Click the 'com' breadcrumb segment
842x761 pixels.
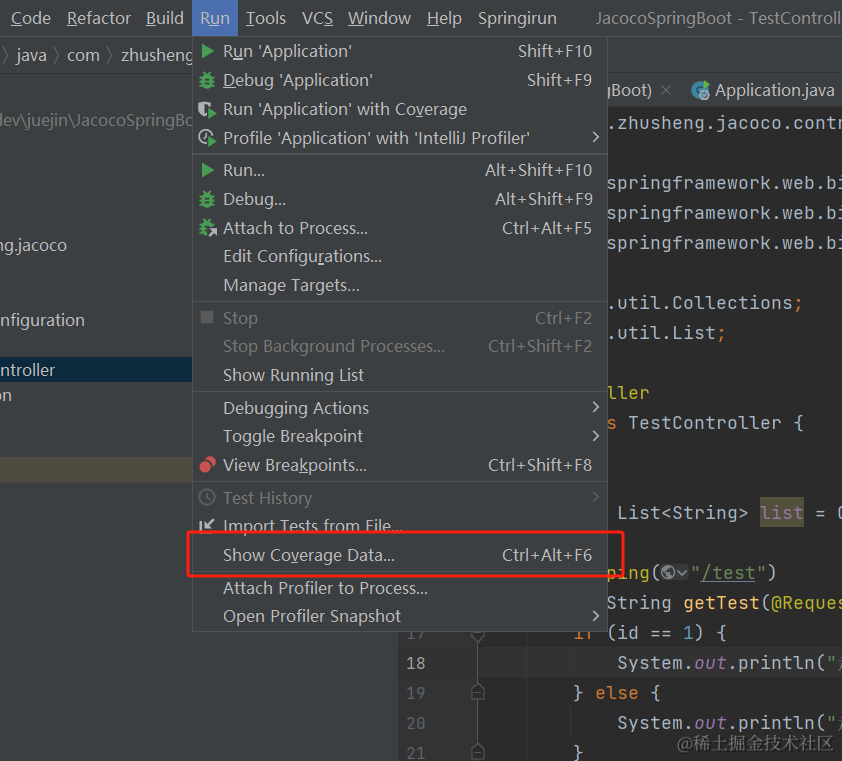coord(83,55)
